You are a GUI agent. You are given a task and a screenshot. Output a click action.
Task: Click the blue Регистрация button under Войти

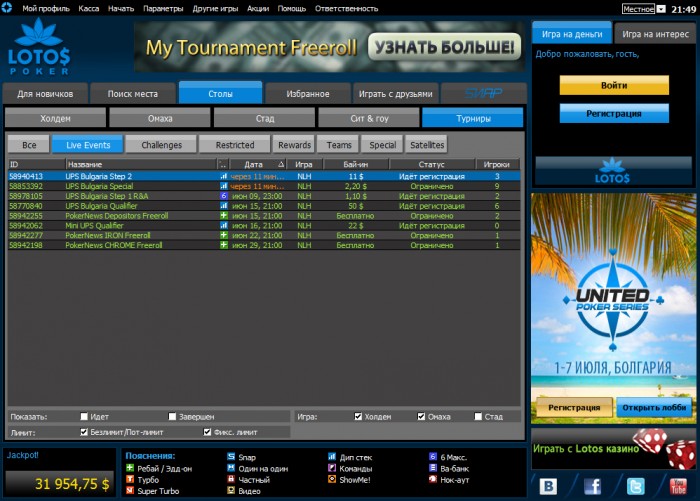click(x=614, y=113)
